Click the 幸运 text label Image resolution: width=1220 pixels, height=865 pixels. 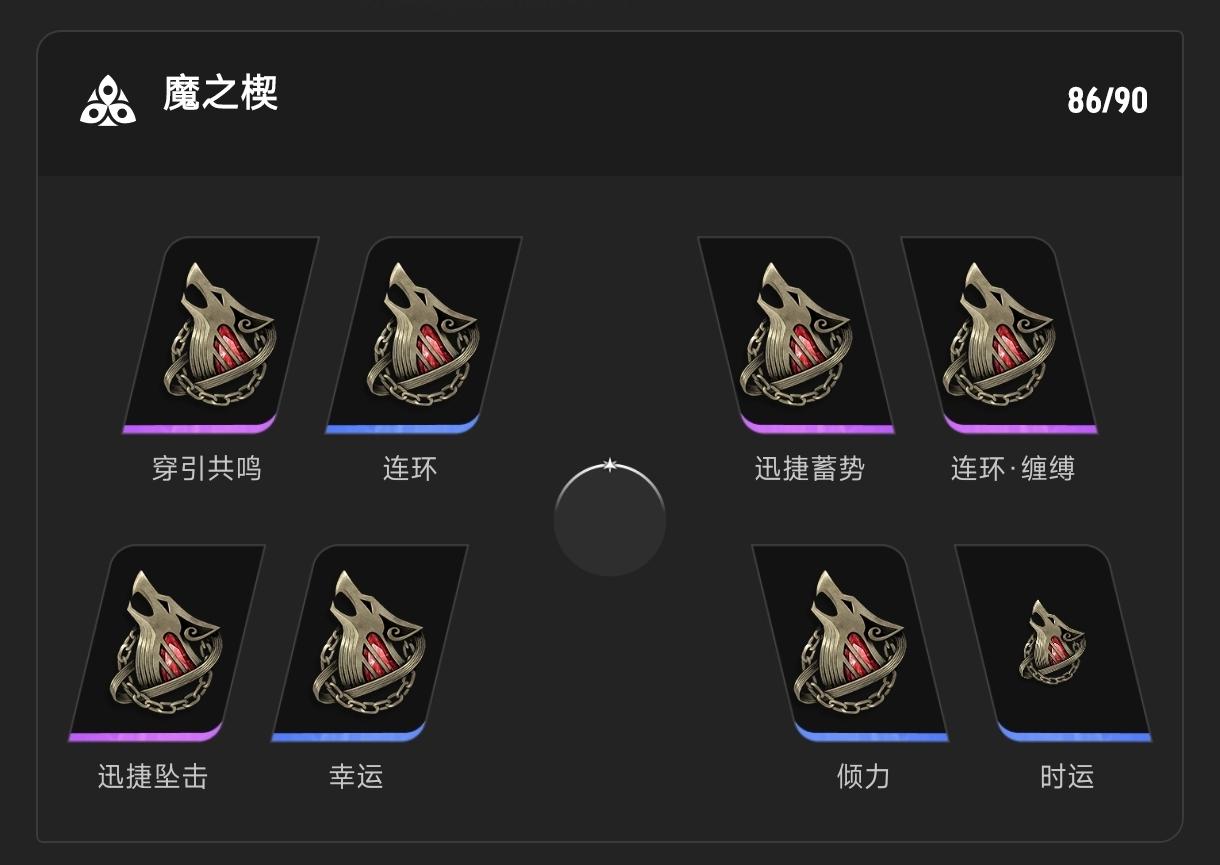[x=356, y=777]
